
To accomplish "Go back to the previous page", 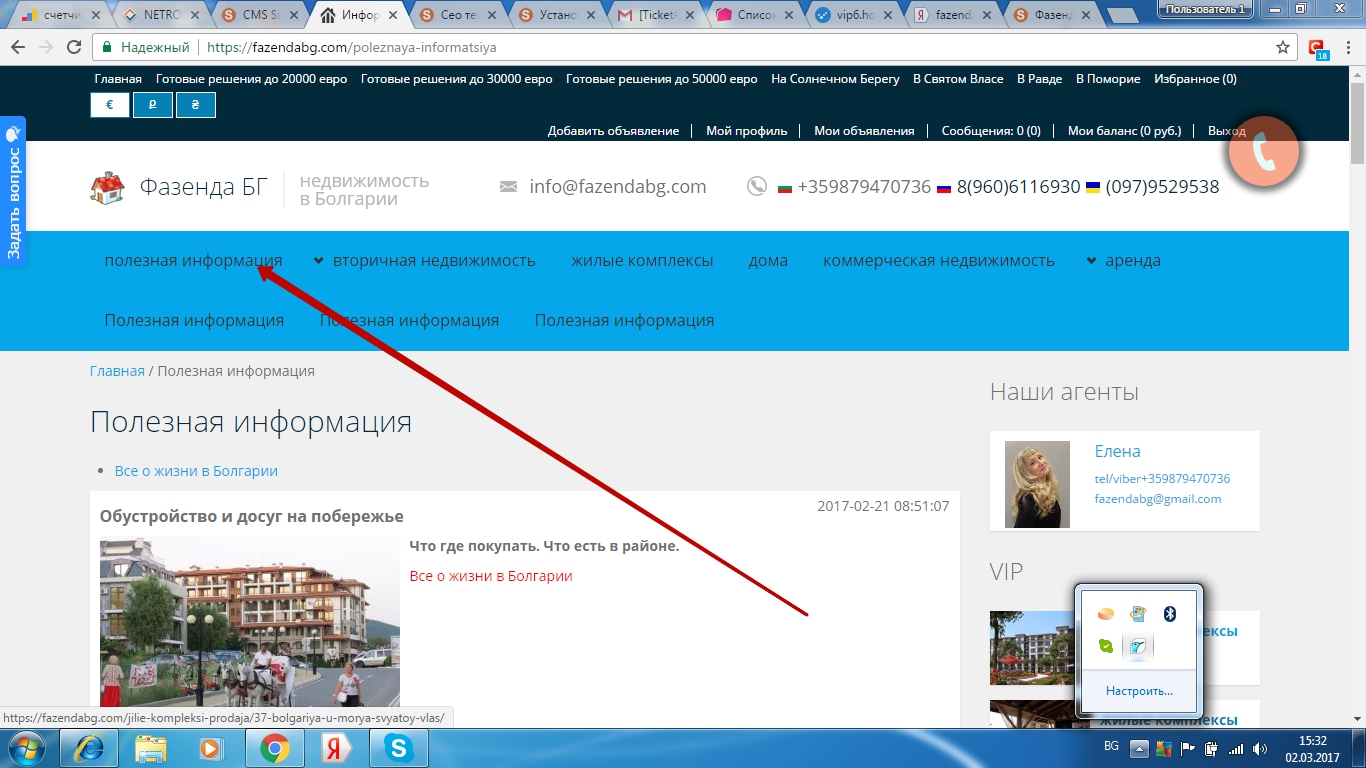I will click(x=18, y=47).
